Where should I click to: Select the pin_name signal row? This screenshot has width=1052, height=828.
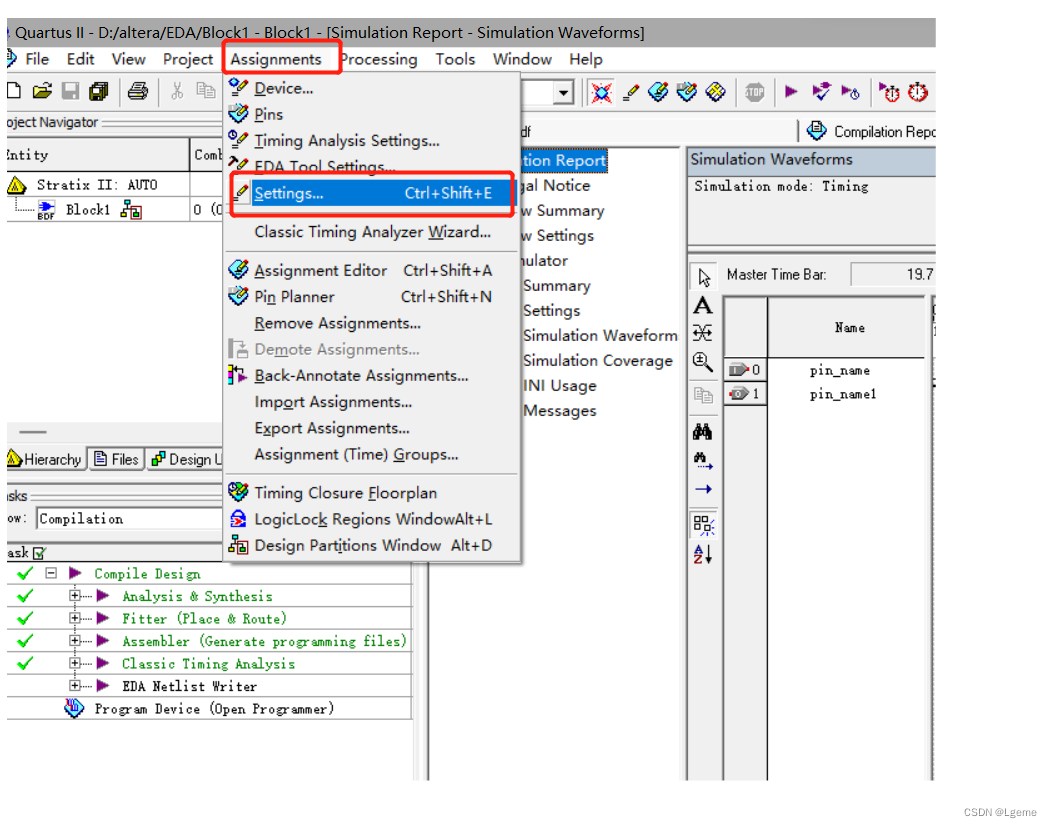(827, 370)
